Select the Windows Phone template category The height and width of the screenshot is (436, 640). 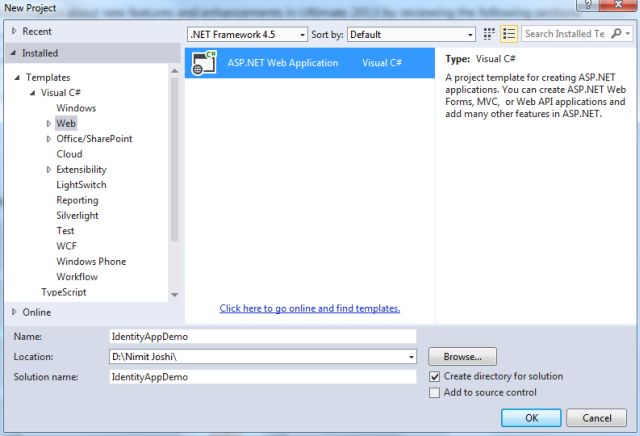point(91,262)
